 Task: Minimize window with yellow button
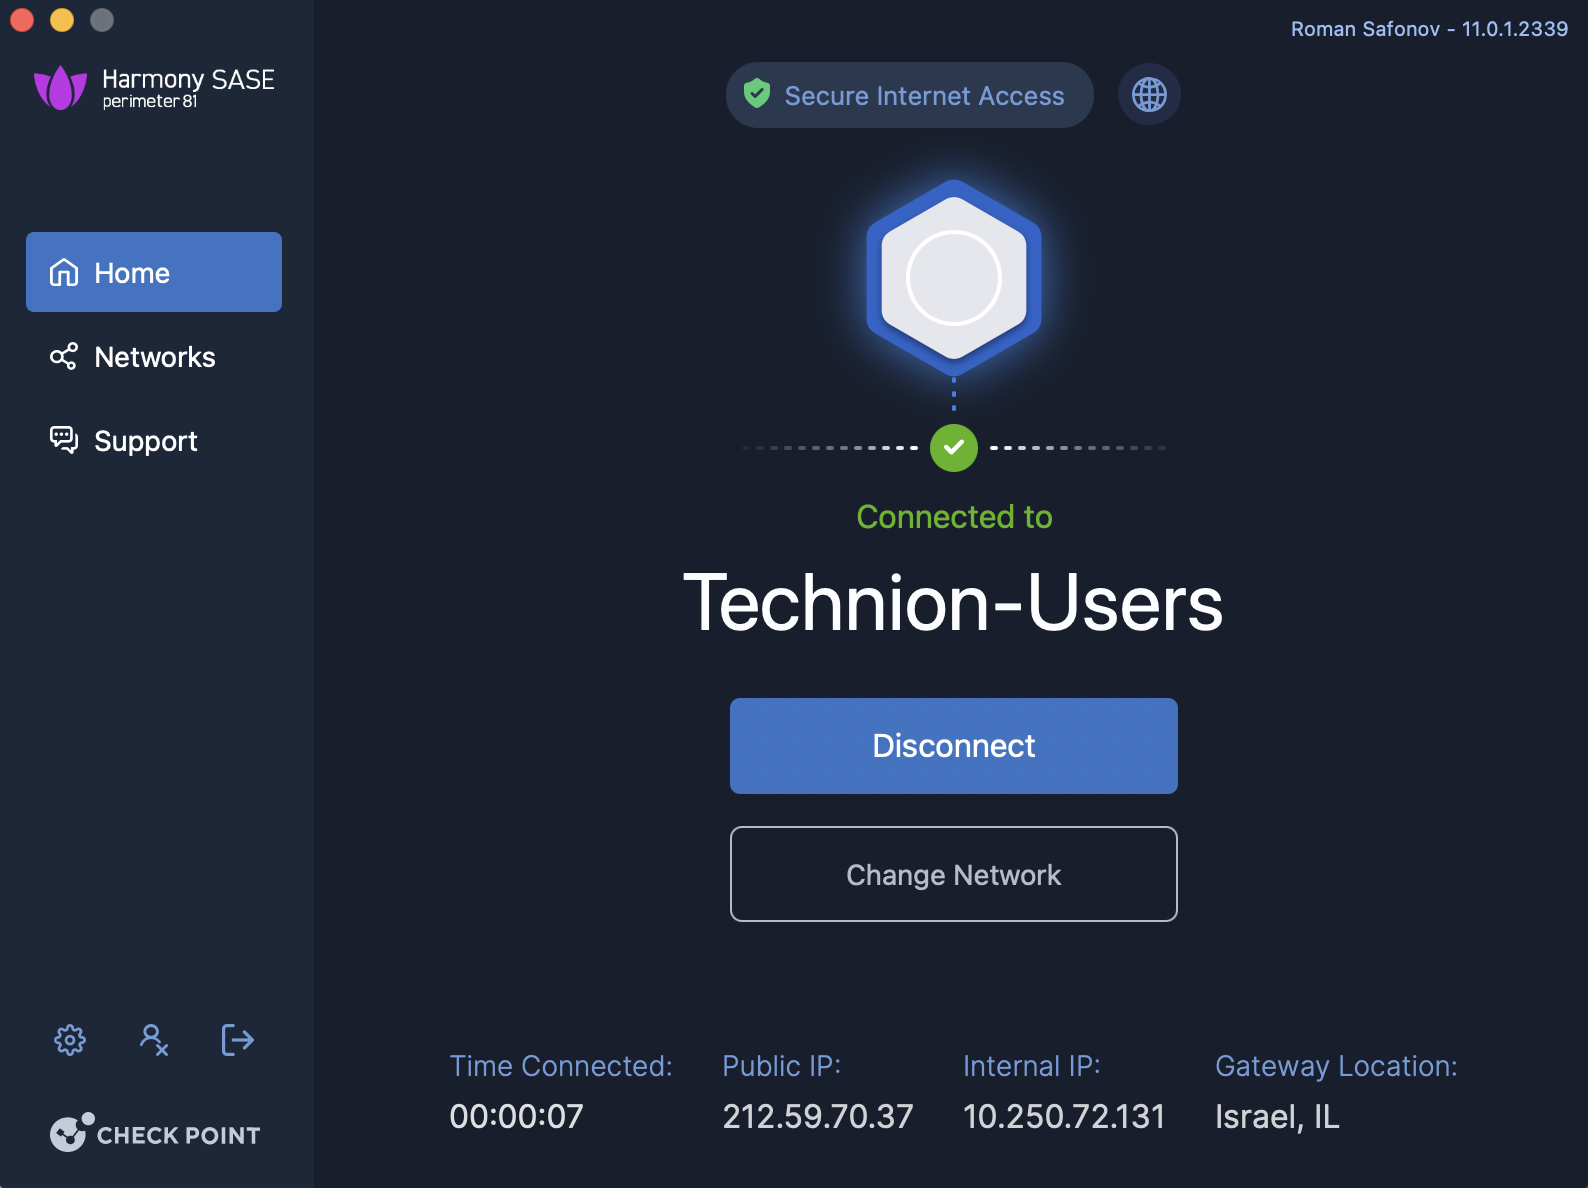(x=62, y=20)
